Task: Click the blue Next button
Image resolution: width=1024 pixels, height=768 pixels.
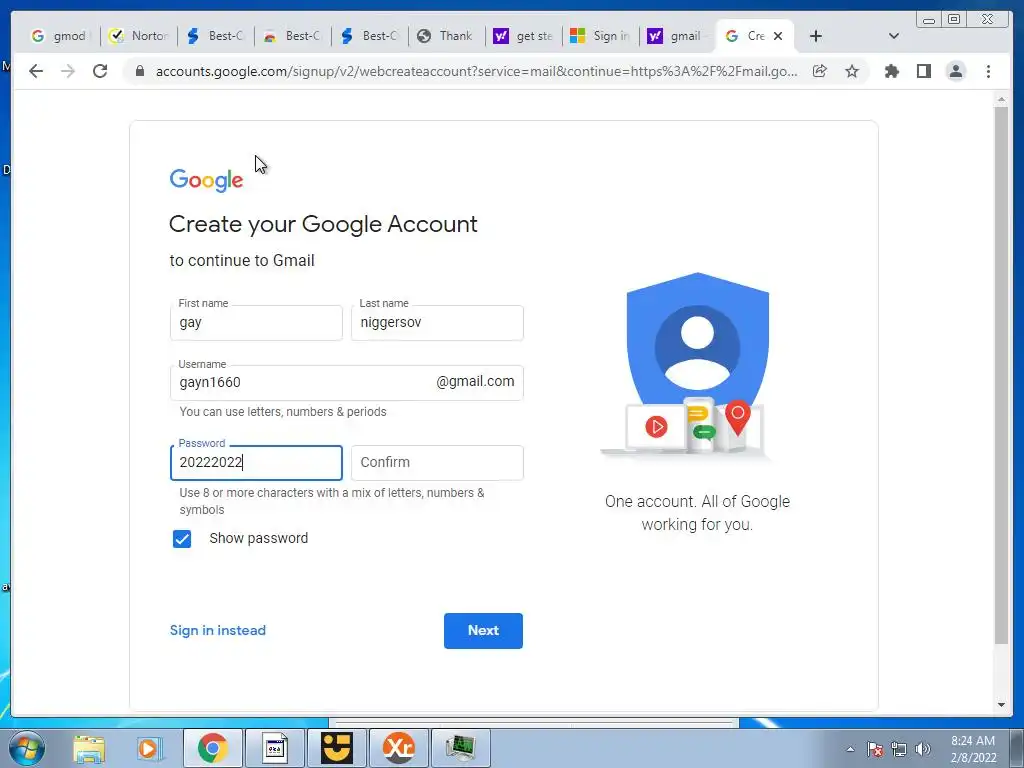Action: pos(483,631)
